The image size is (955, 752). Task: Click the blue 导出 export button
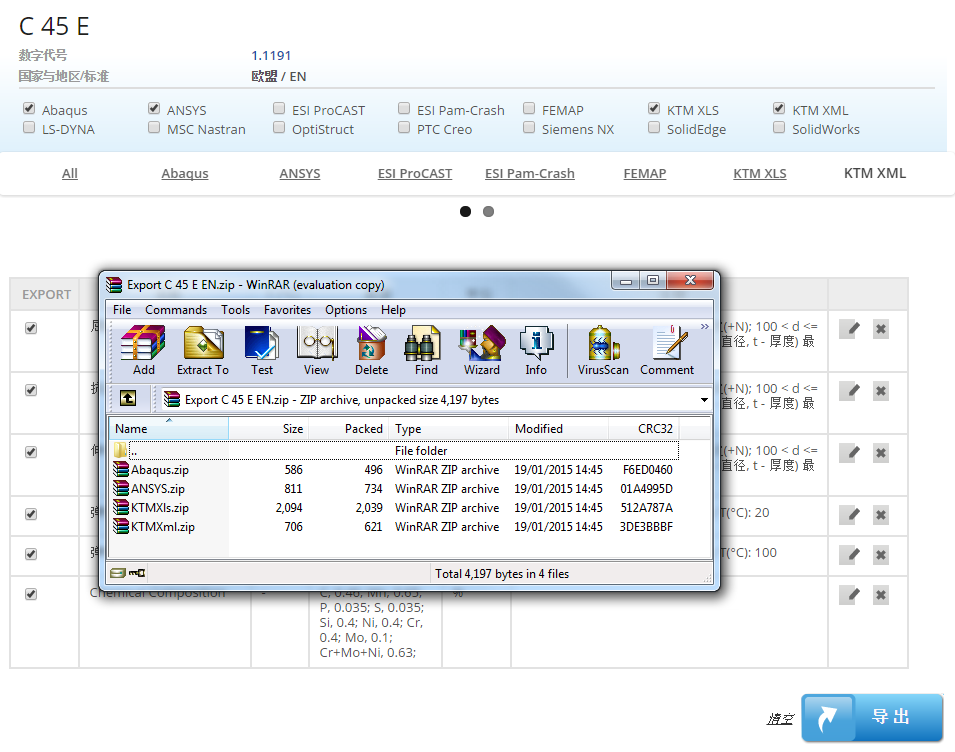coord(872,718)
